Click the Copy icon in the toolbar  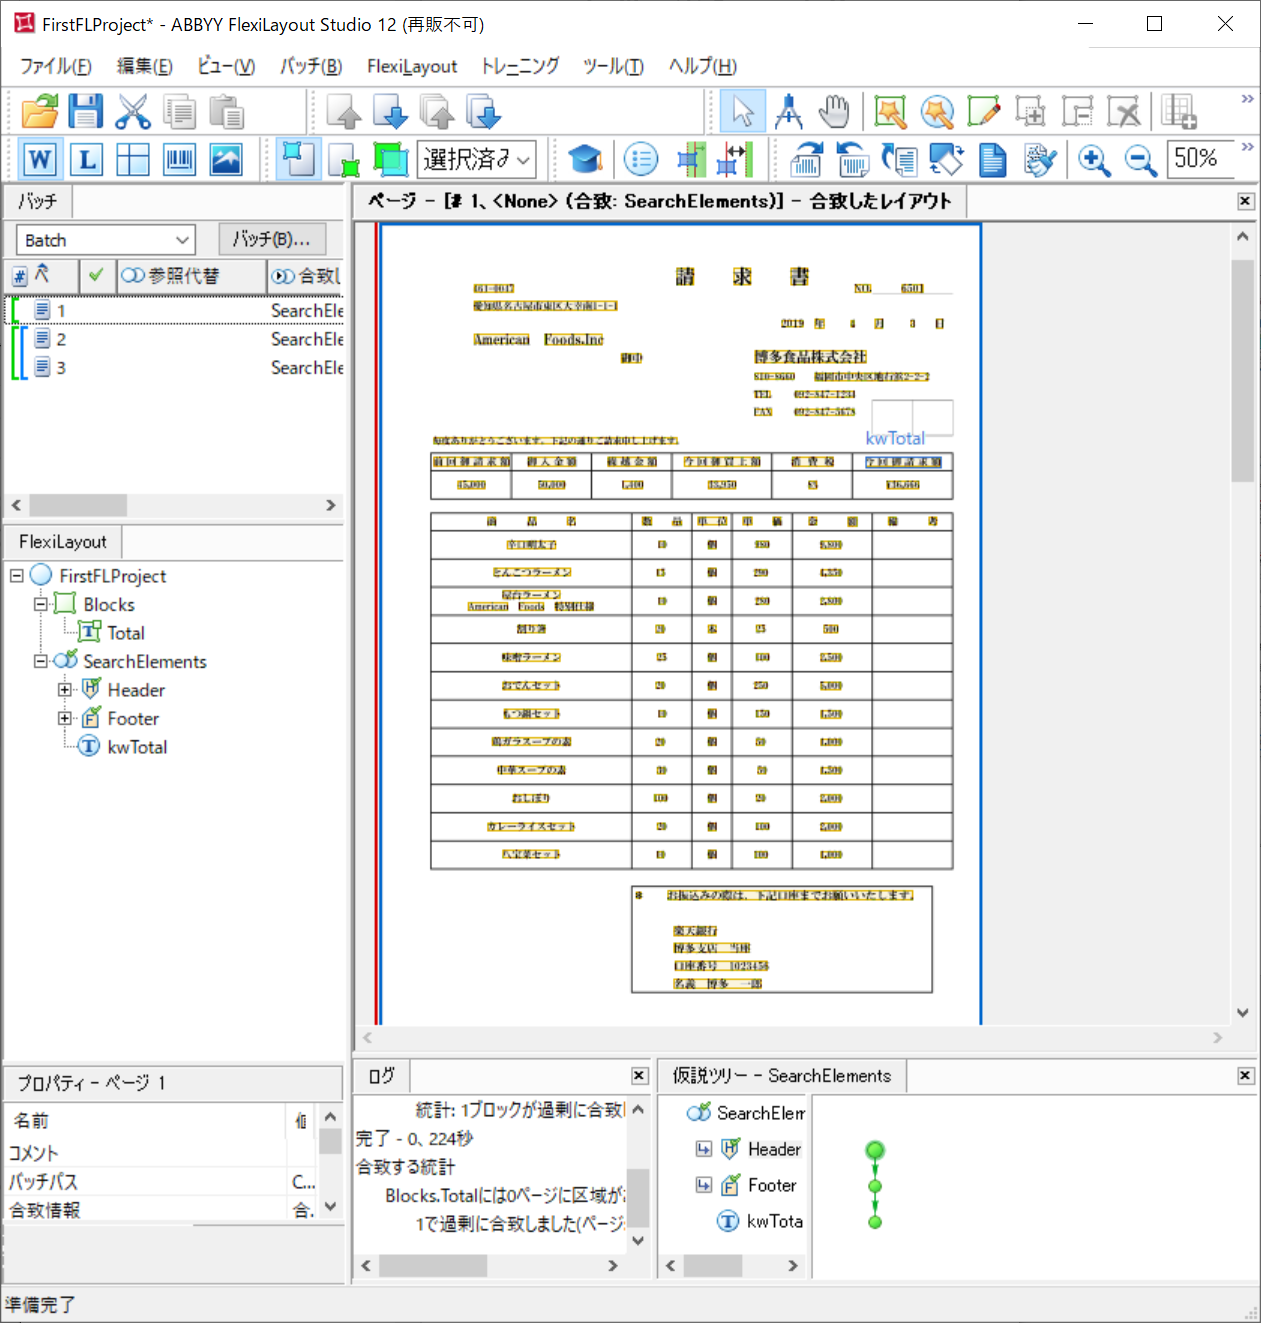180,111
